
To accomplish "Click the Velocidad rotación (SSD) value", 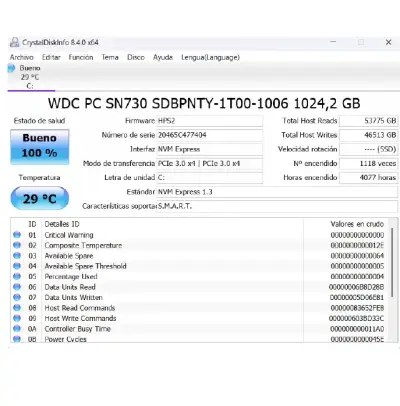I will tap(368, 149).
